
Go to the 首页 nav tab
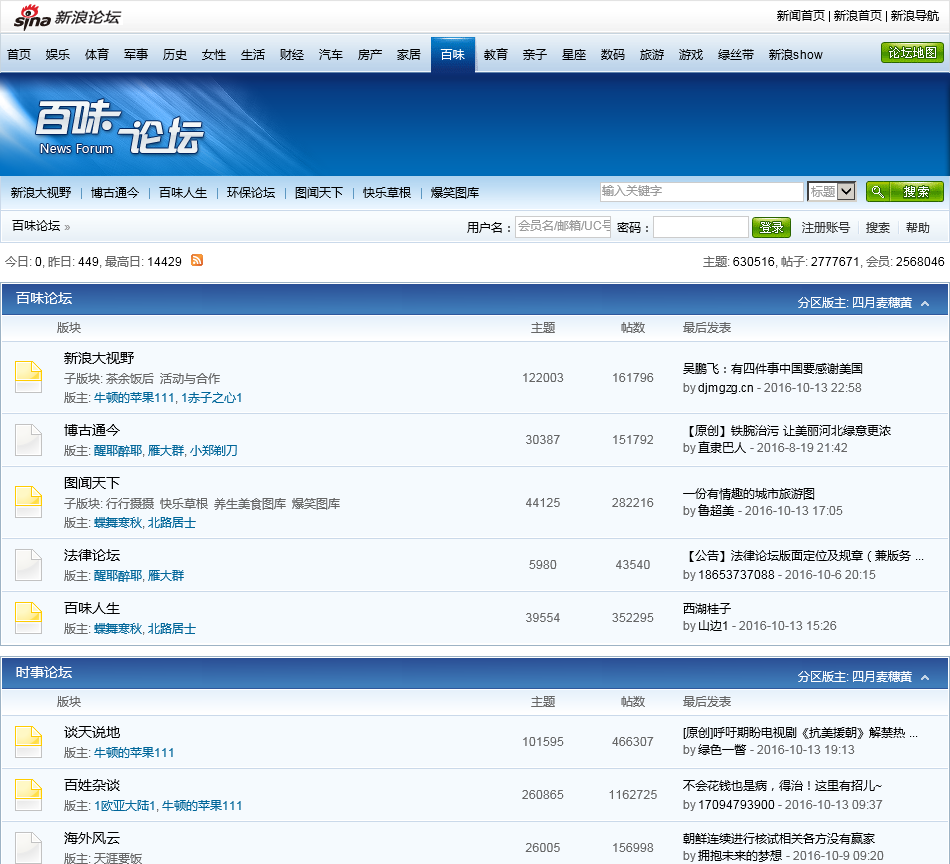[x=19, y=55]
